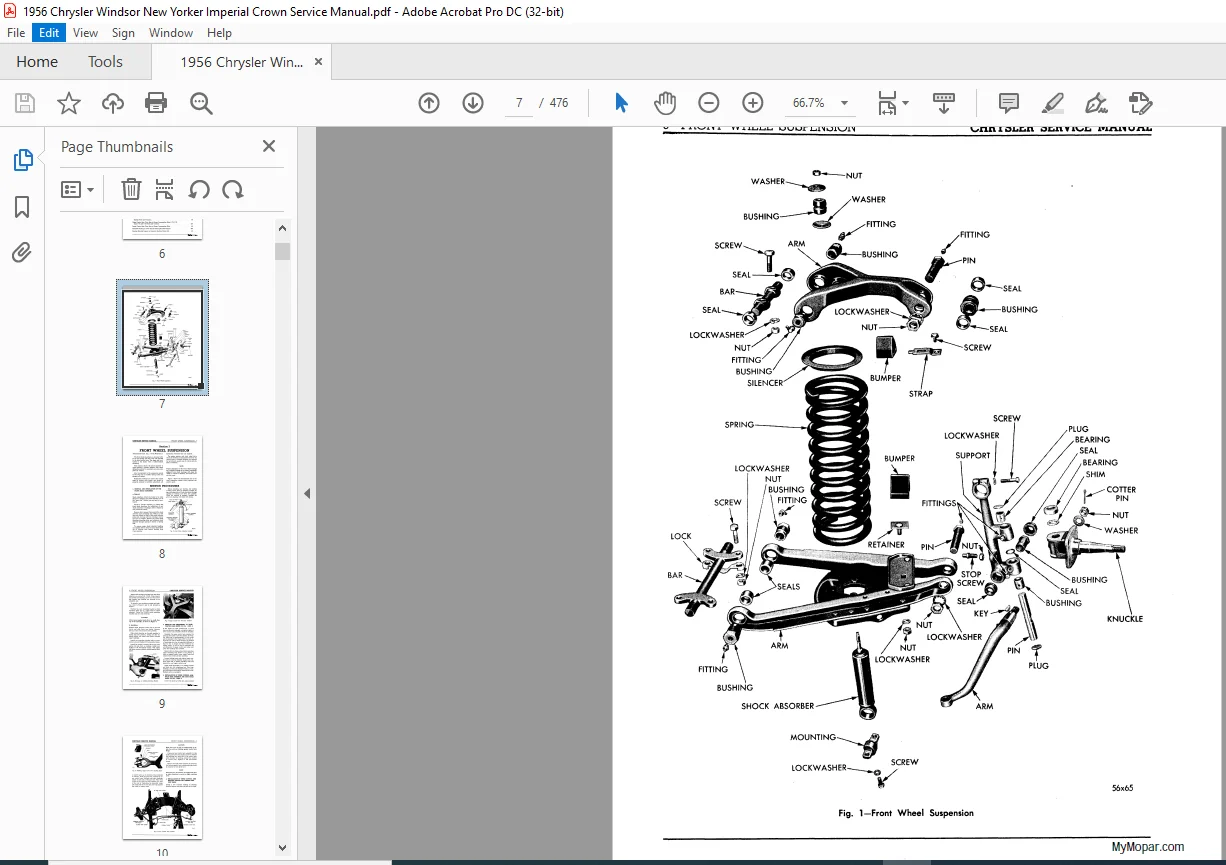Select page 9 thumbnail
The height and width of the screenshot is (865, 1226).
pos(162,637)
